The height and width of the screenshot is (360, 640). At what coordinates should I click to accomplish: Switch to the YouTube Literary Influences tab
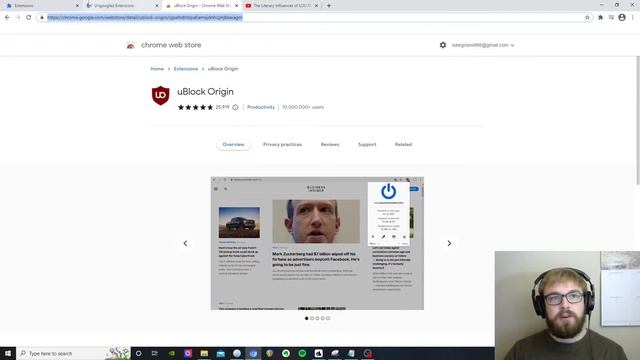(282, 6)
